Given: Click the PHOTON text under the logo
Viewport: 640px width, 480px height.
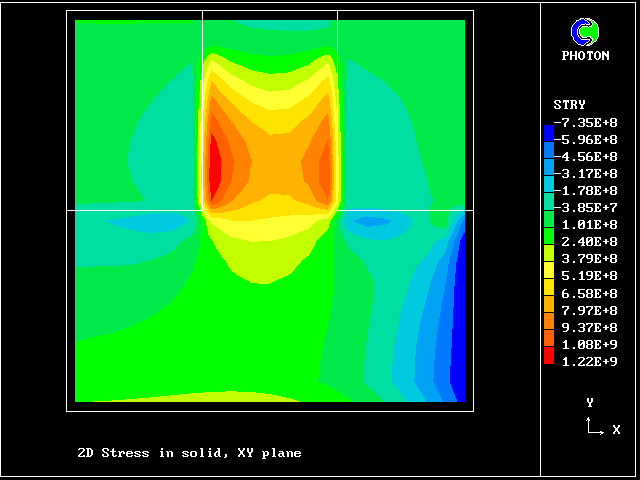Looking at the screenshot, I should click(x=585, y=56).
